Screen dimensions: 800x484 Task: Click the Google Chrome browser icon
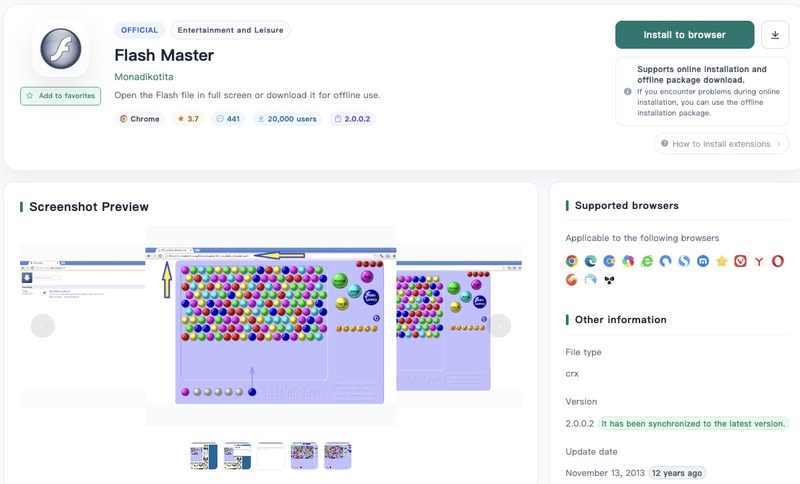(x=572, y=261)
